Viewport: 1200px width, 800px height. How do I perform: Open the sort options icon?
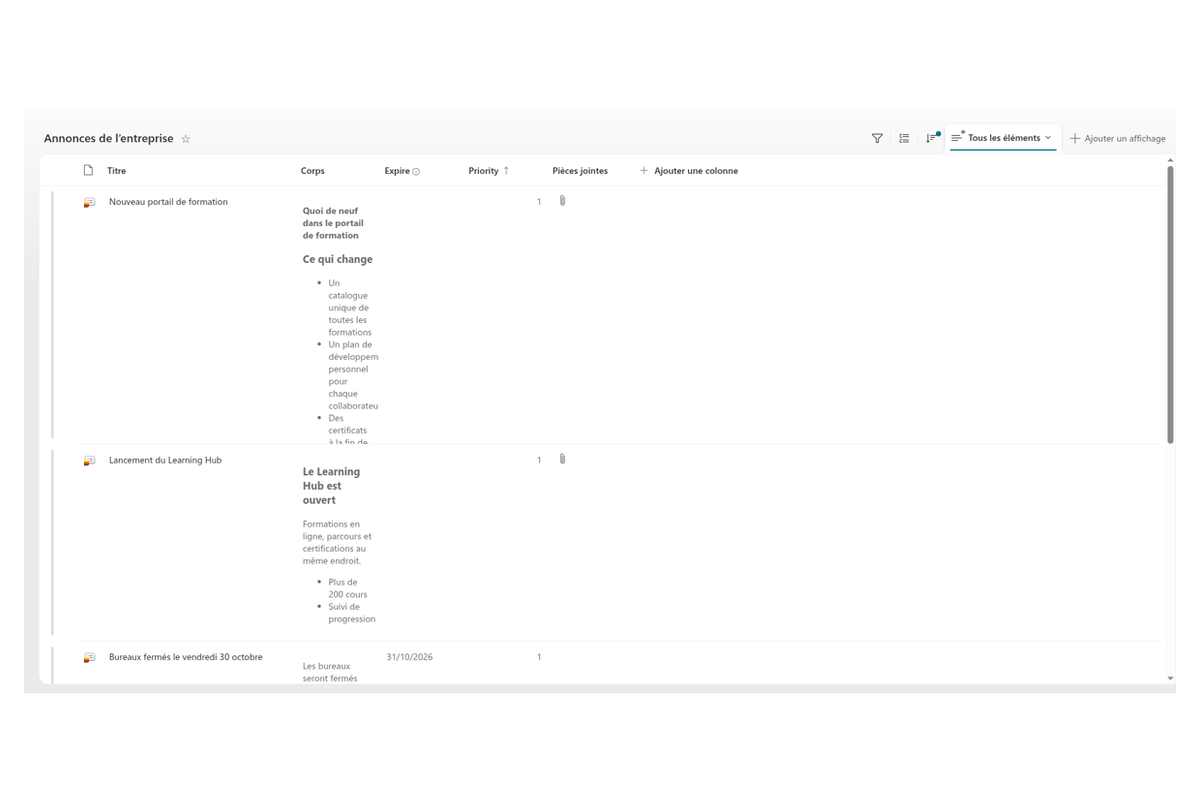click(932, 138)
